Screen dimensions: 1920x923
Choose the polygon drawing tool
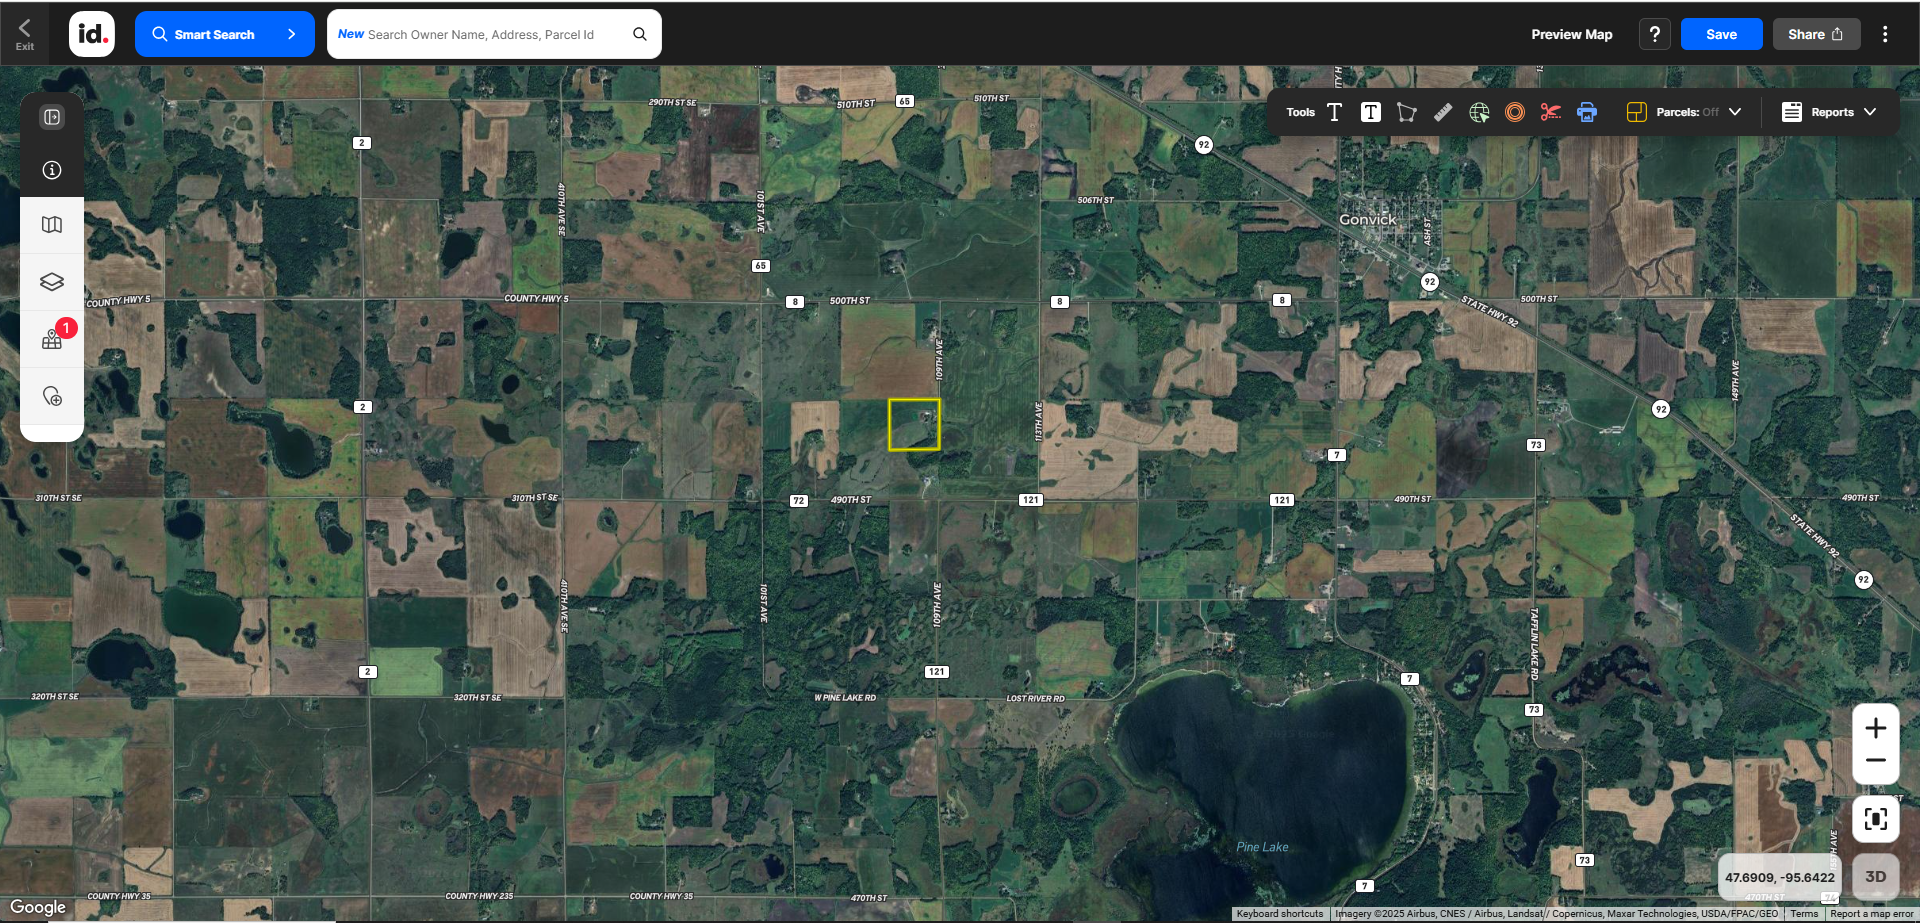pos(1406,112)
